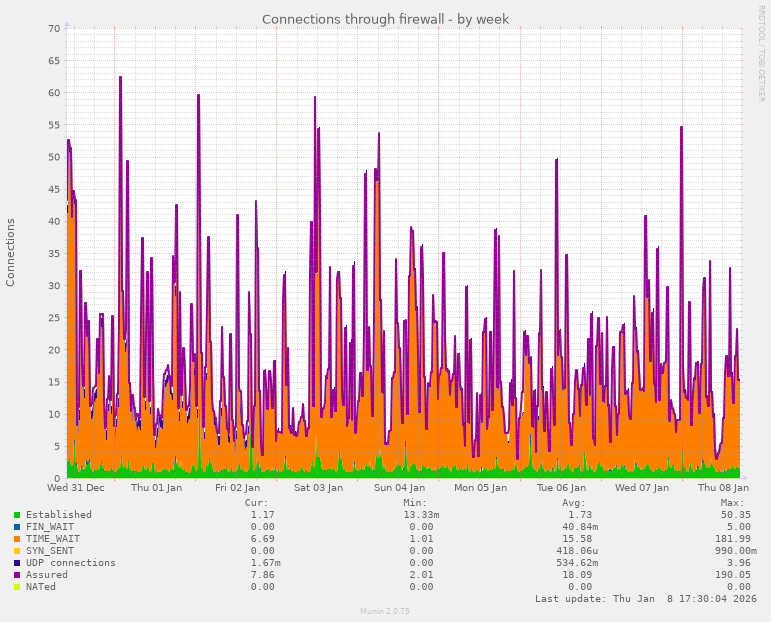771x622 pixels.
Task: Click the green Established legend swatch
Action: (17, 515)
